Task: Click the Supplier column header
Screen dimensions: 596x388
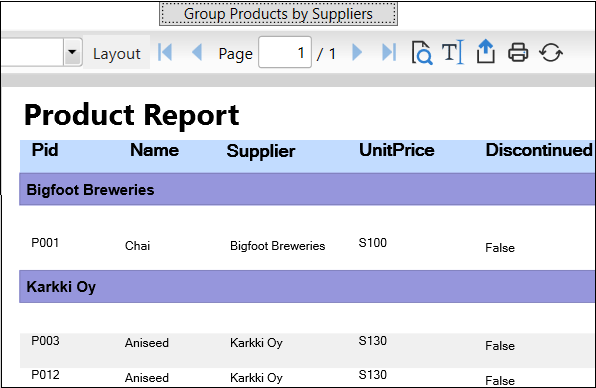Action: click(x=261, y=151)
